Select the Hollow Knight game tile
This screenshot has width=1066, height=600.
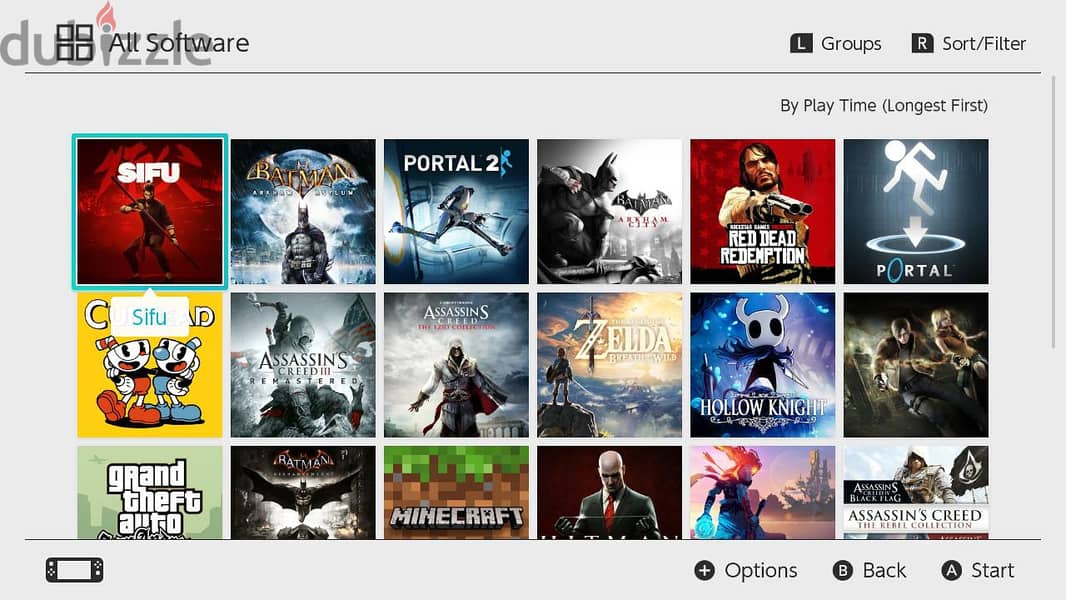(x=763, y=365)
